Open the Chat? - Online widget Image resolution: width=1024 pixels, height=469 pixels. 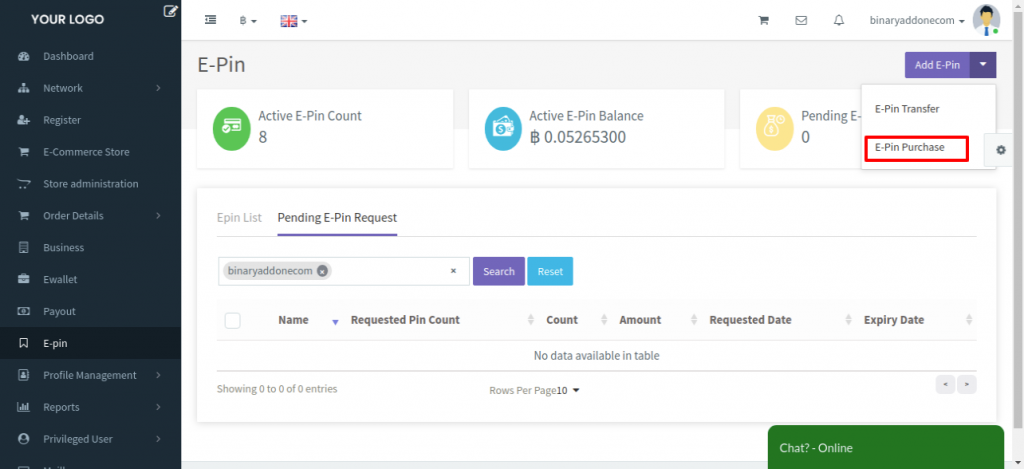(x=886, y=447)
